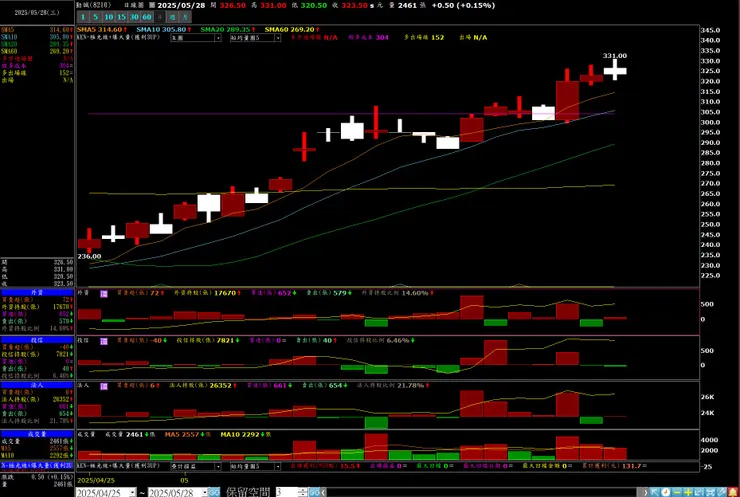Image resolution: width=740 pixels, height=497 pixels.
Task: Click the blue strategy row in lower-left panel
Action: point(37,466)
